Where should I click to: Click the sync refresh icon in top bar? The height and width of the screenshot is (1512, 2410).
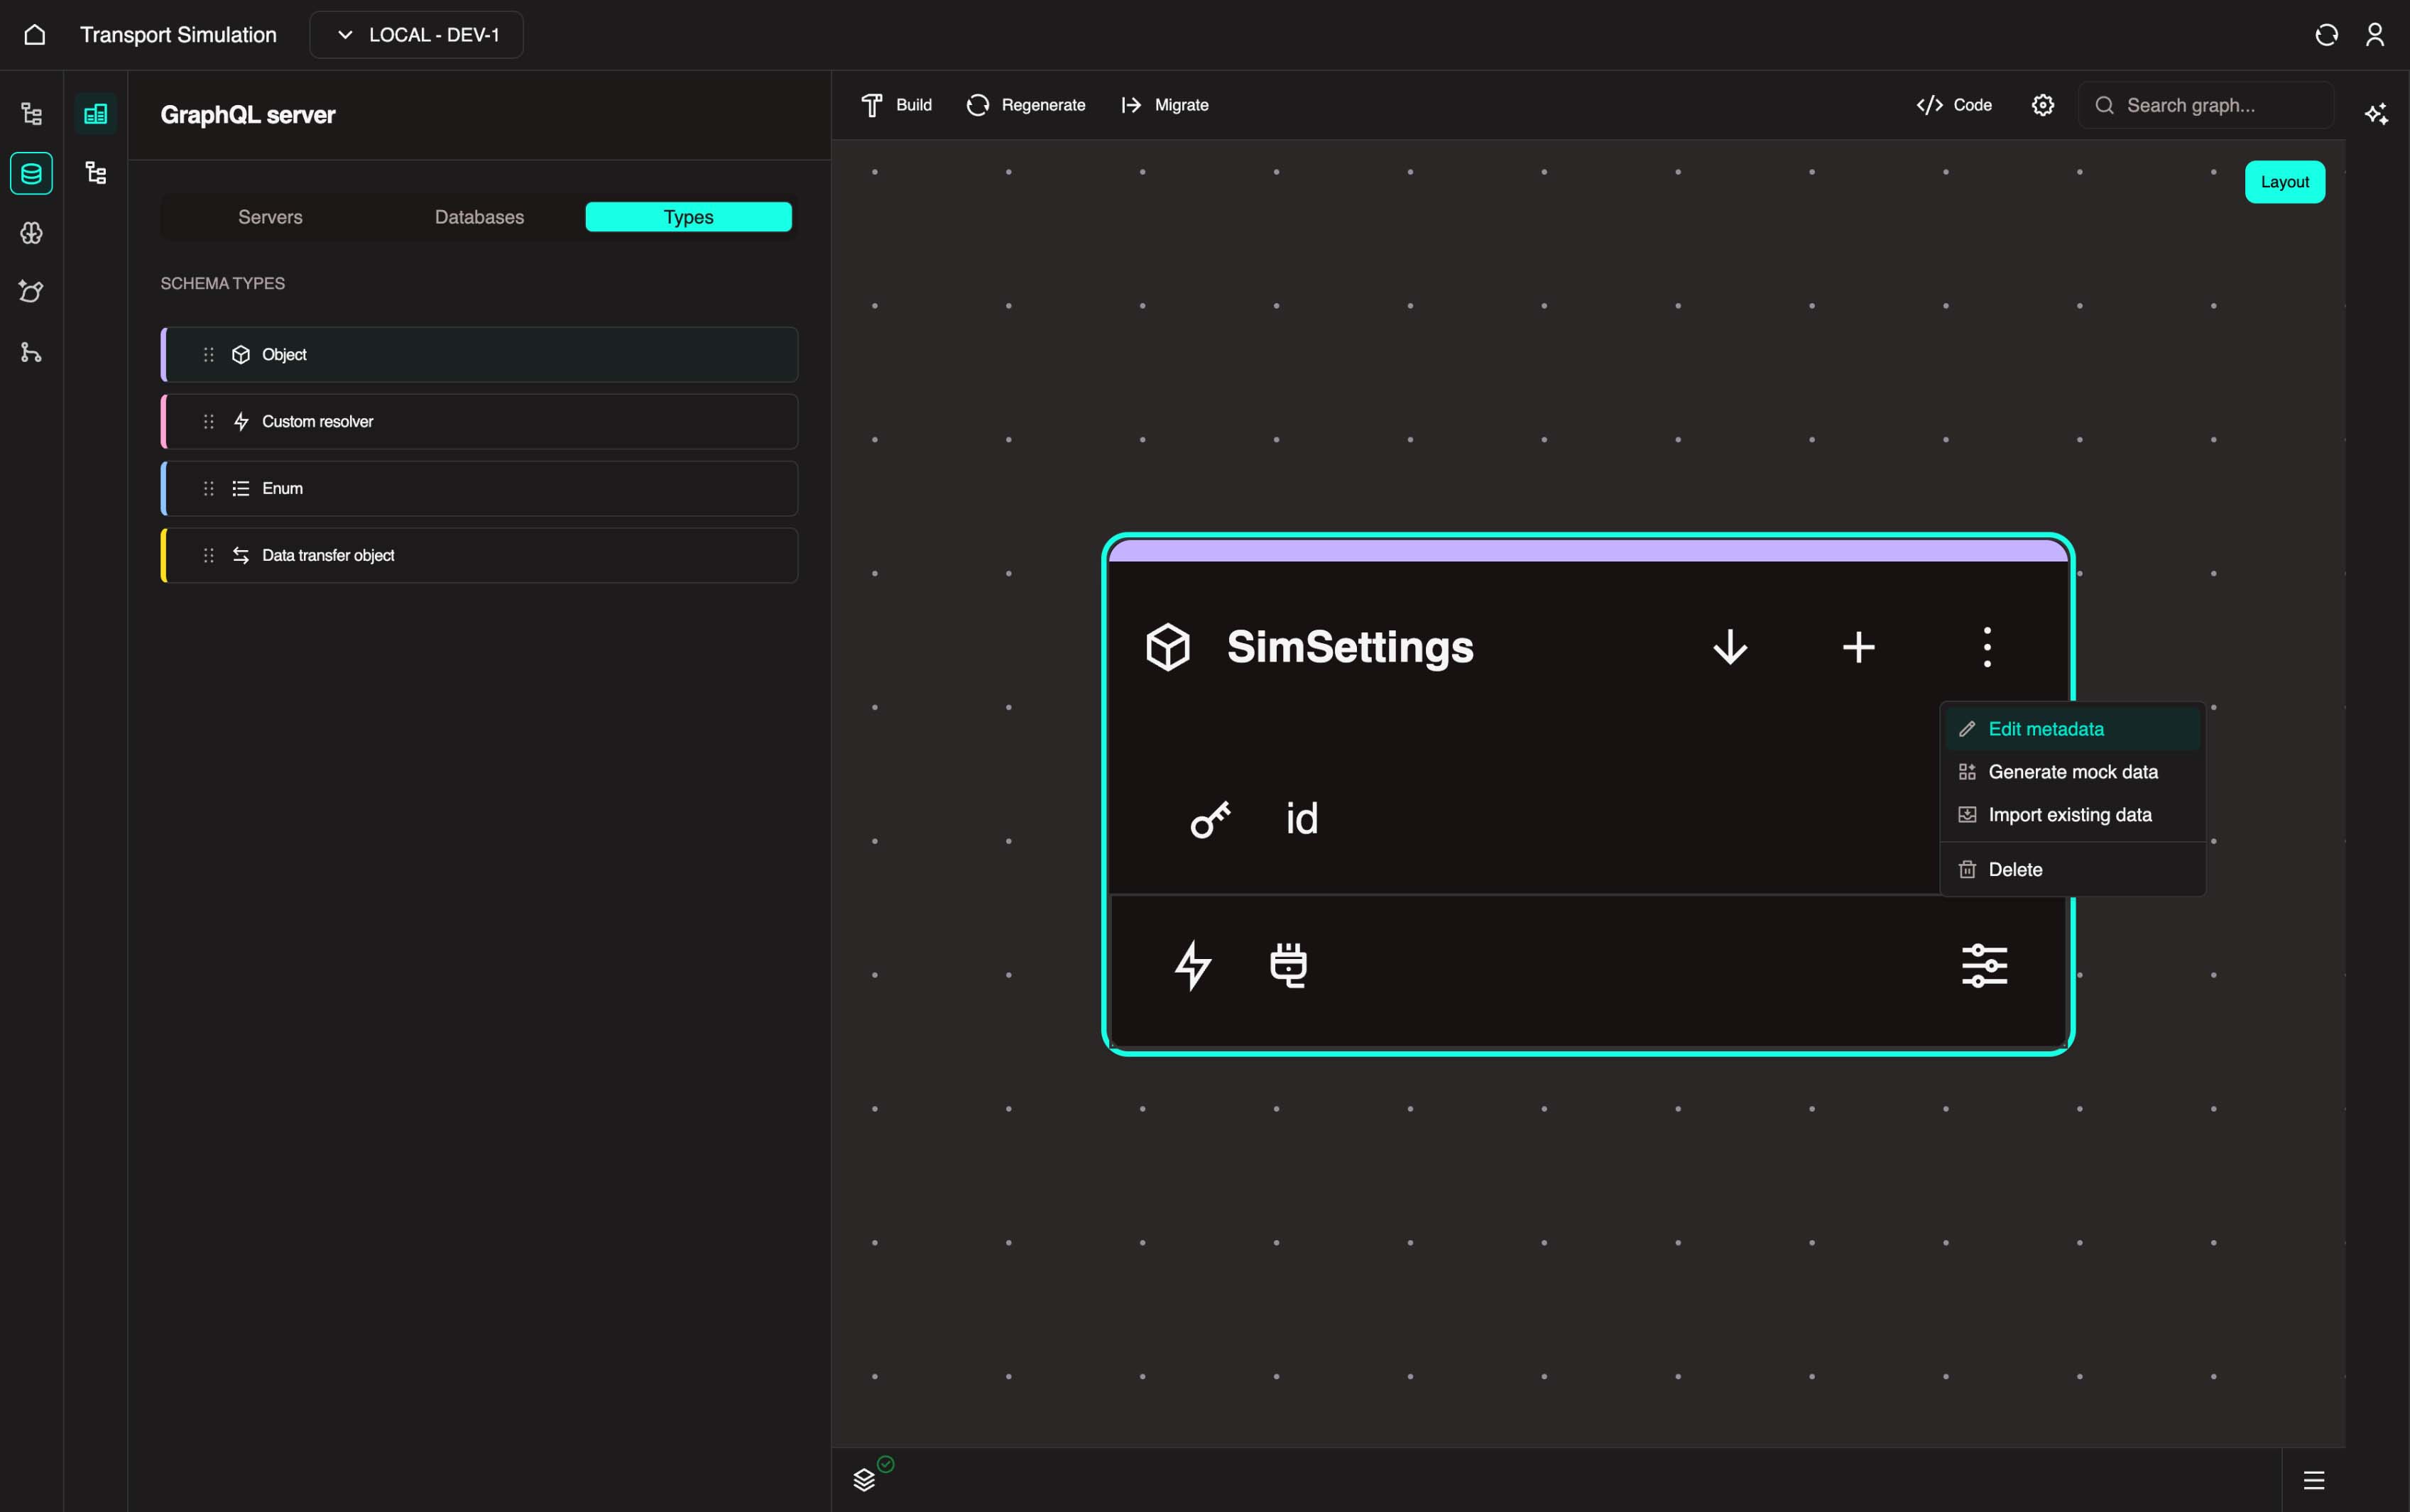[2326, 35]
